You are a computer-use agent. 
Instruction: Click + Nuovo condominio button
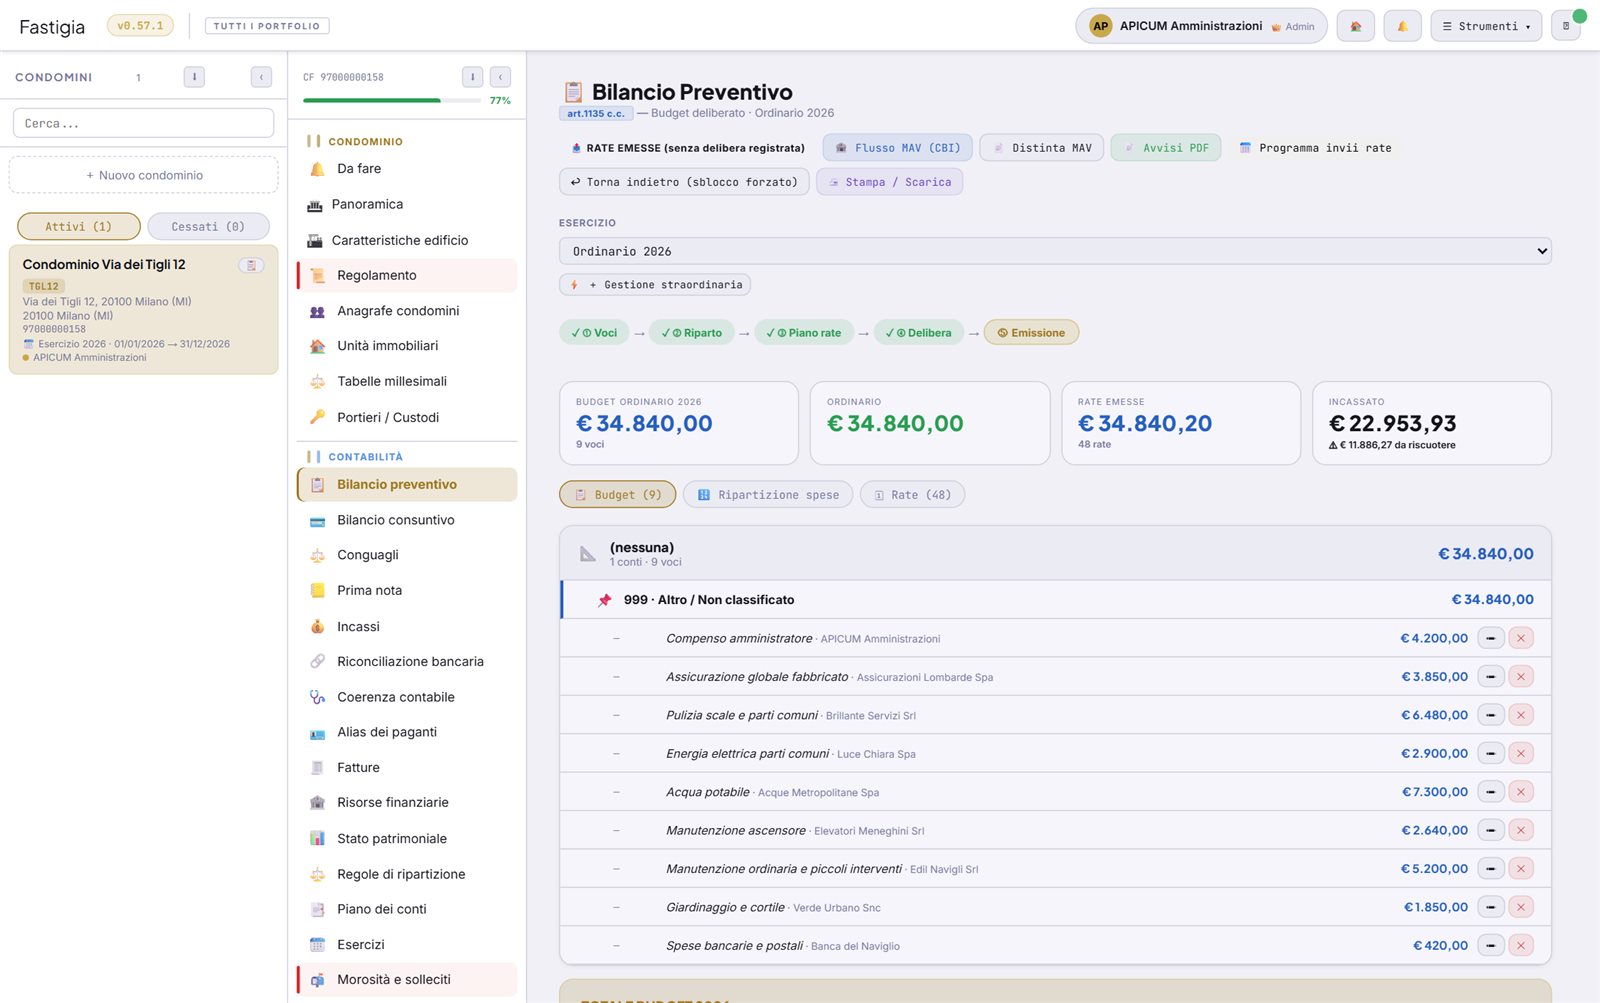(x=143, y=175)
